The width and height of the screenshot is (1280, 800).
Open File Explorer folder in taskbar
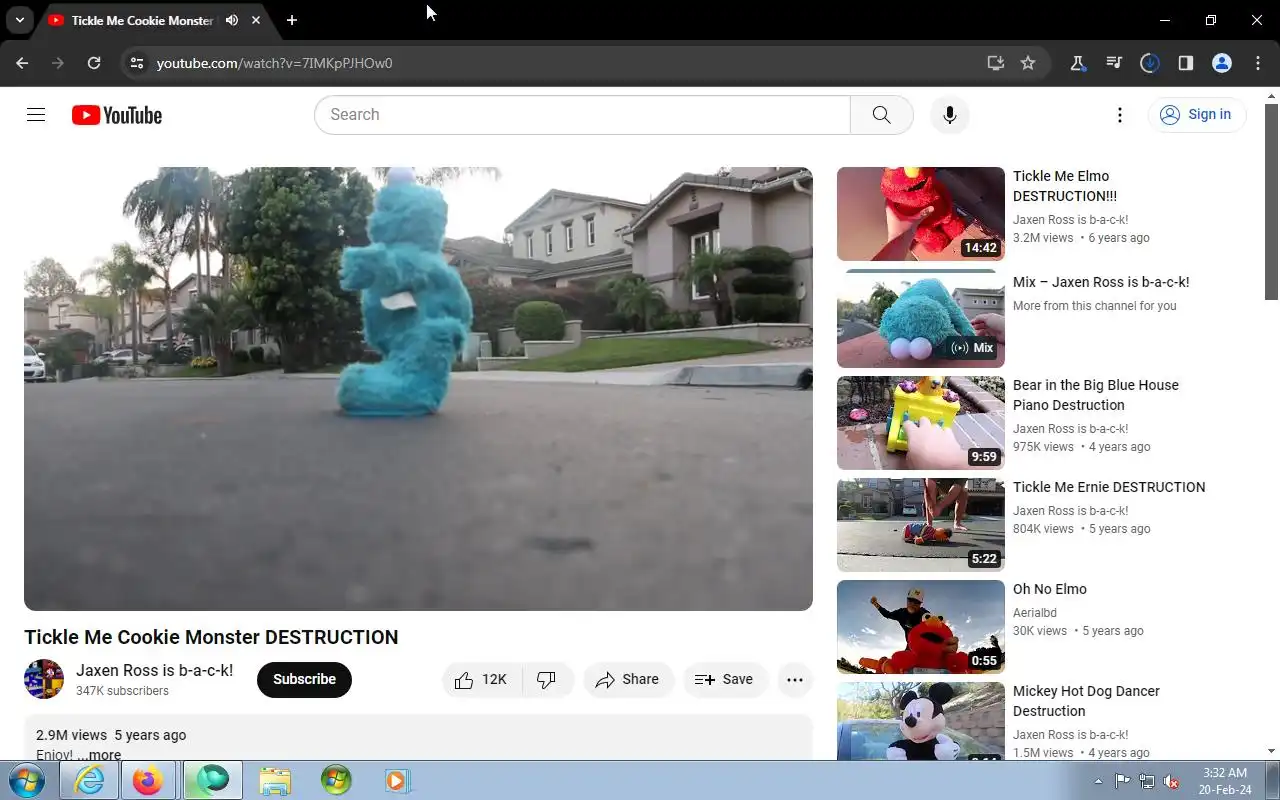click(x=274, y=780)
